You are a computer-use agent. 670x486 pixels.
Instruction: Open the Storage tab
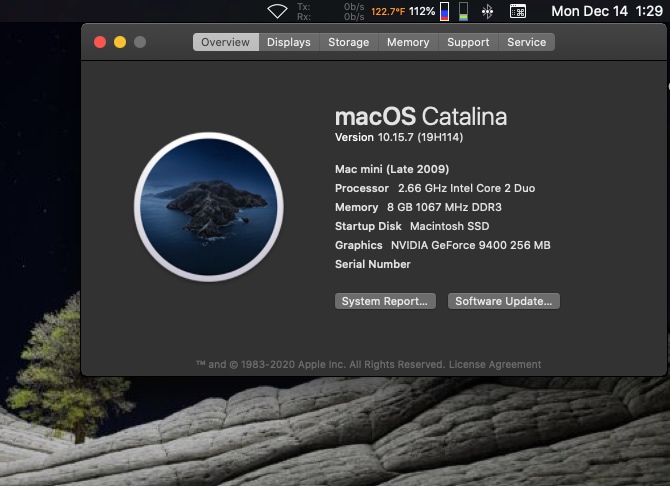349,42
